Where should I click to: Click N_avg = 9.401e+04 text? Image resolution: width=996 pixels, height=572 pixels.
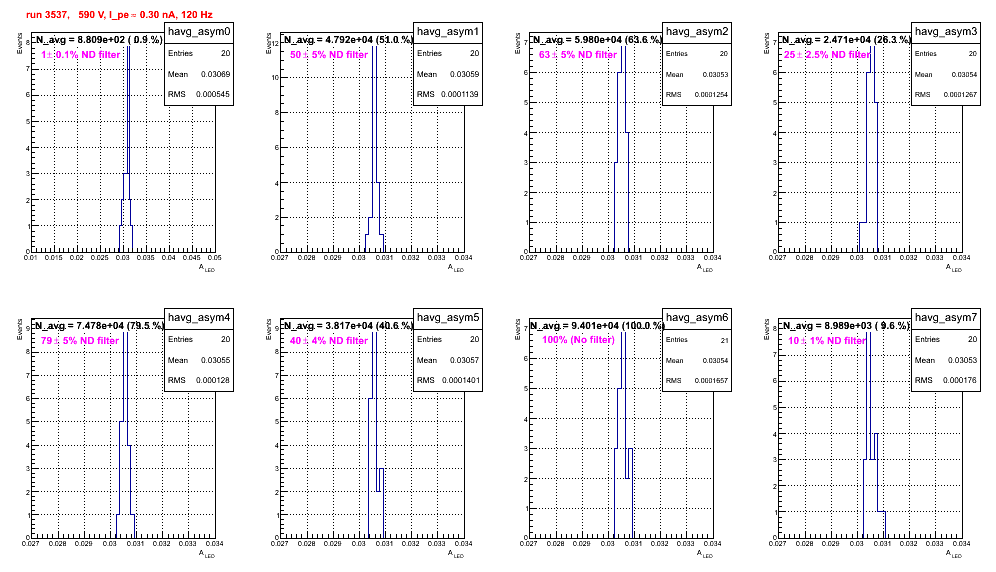click(597, 325)
